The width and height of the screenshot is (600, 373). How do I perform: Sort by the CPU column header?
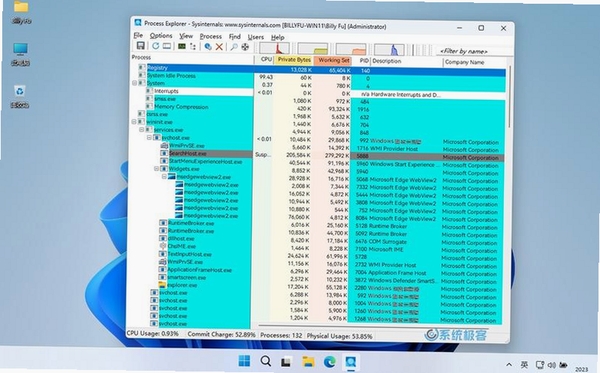[x=264, y=60]
